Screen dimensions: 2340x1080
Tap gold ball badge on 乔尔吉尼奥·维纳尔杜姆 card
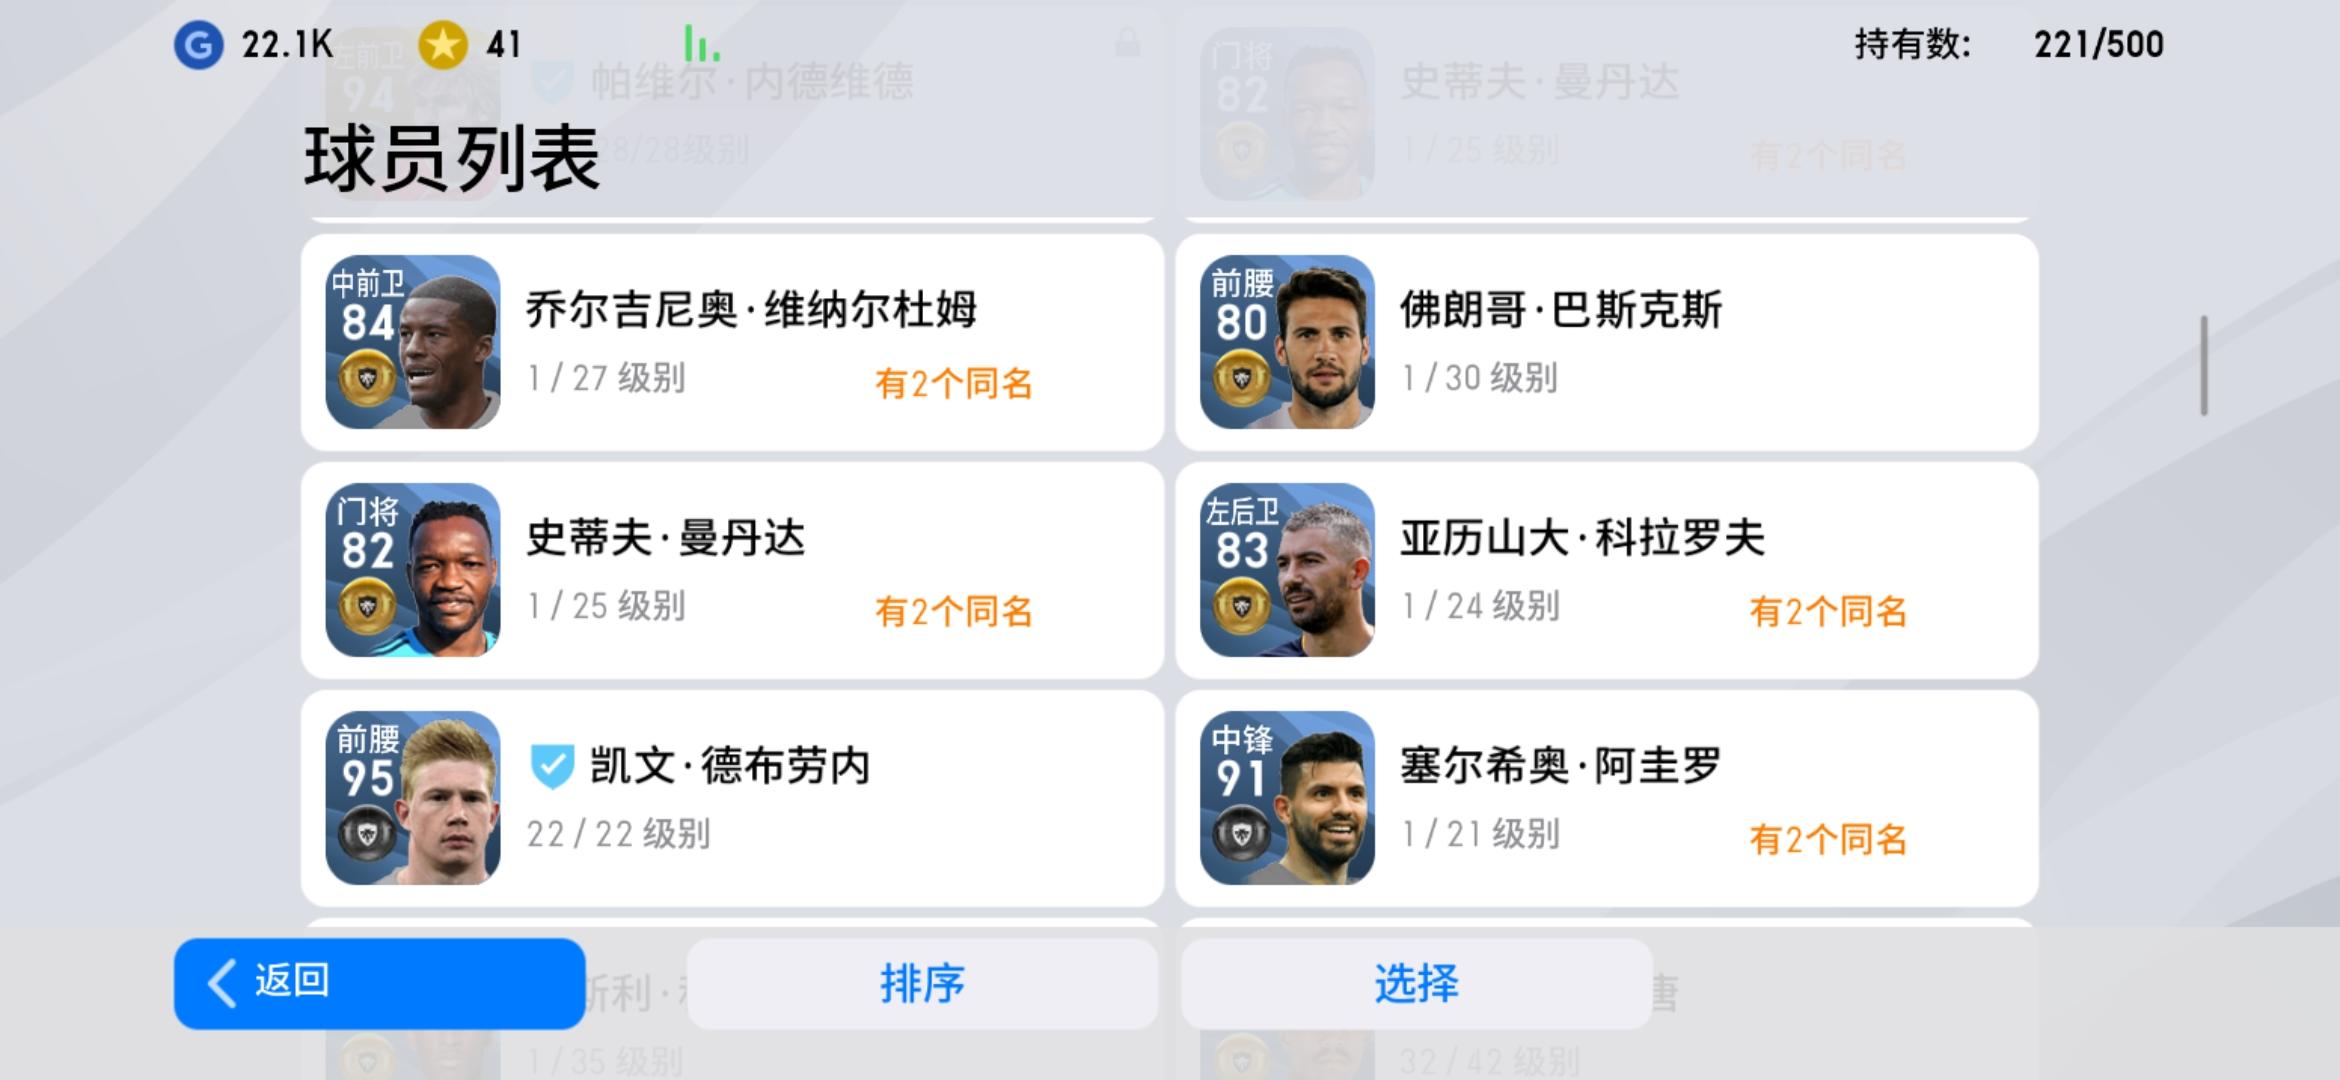(367, 378)
